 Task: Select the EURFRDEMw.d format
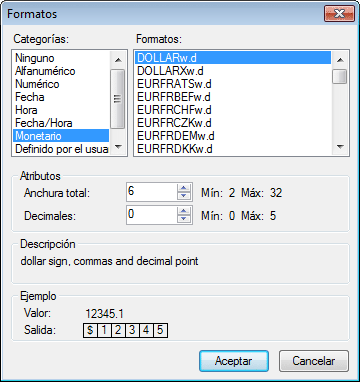pyautogui.click(x=233, y=136)
